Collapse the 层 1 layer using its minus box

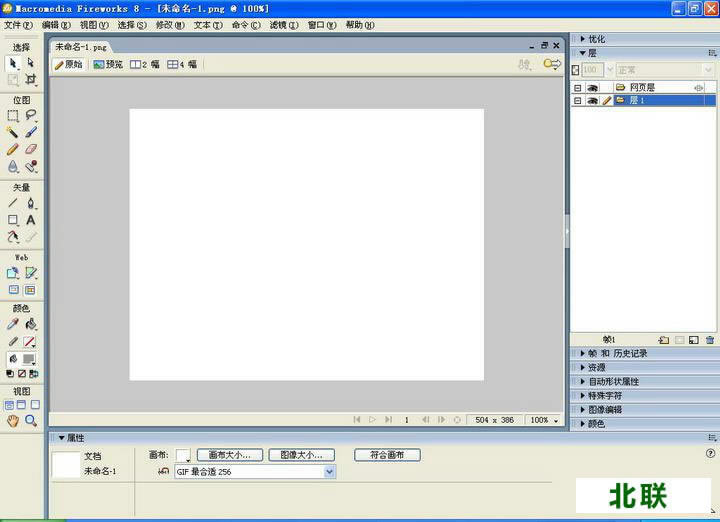click(577, 101)
